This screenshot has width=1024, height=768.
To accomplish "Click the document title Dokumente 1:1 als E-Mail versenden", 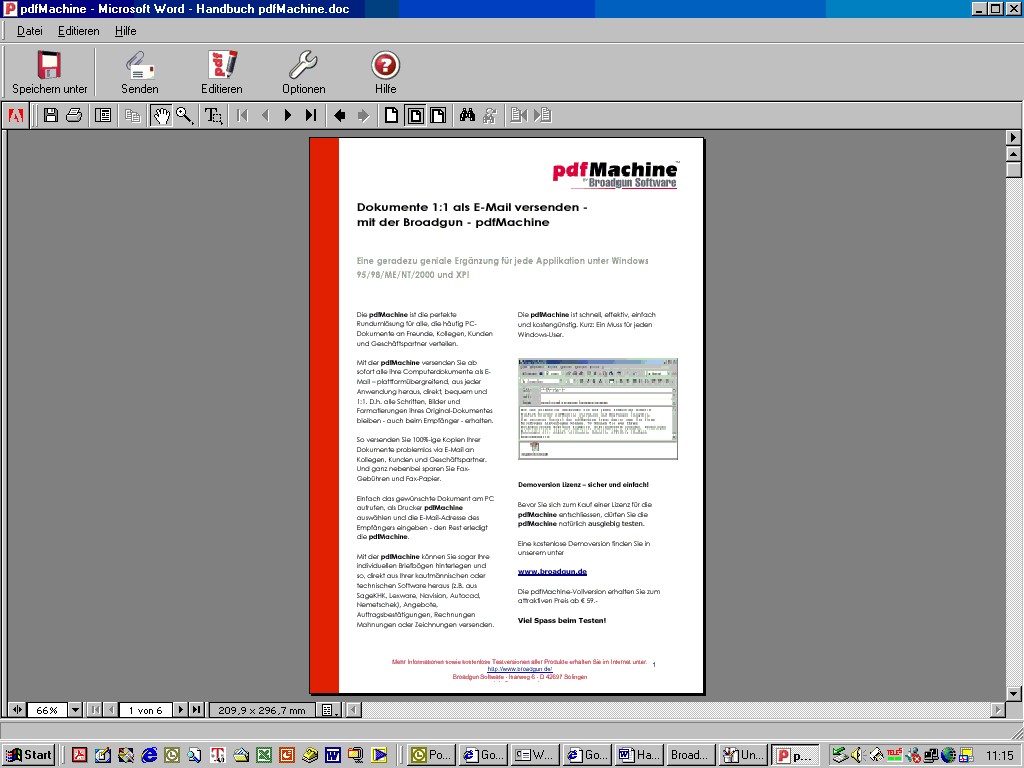I will (x=472, y=214).
